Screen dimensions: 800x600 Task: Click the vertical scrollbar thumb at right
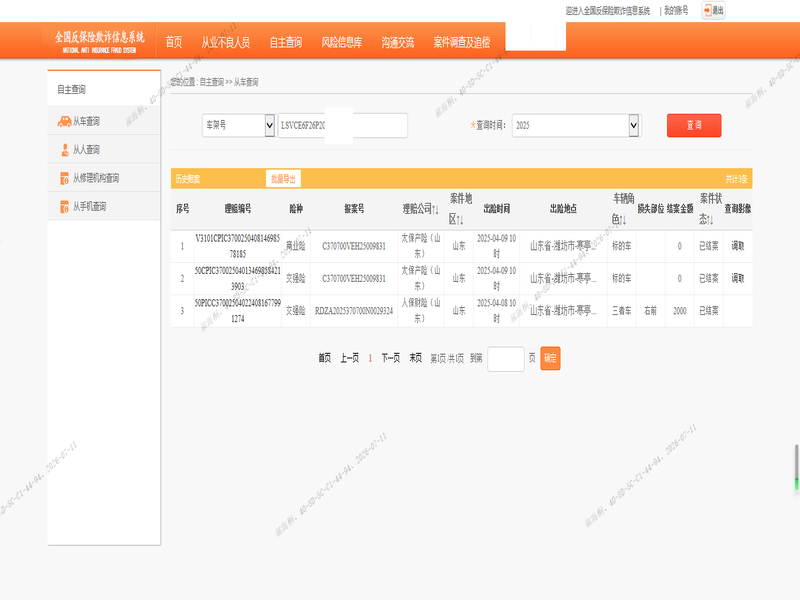pyautogui.click(x=796, y=467)
